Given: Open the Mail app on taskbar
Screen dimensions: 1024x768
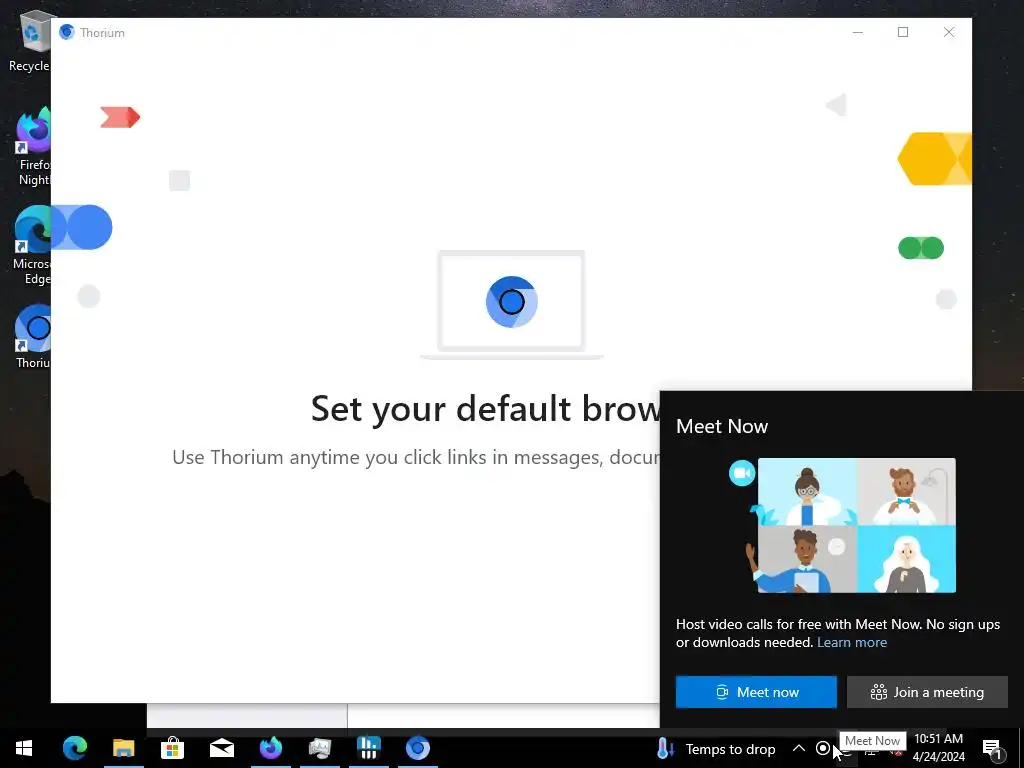Looking at the screenshot, I should tap(221, 748).
